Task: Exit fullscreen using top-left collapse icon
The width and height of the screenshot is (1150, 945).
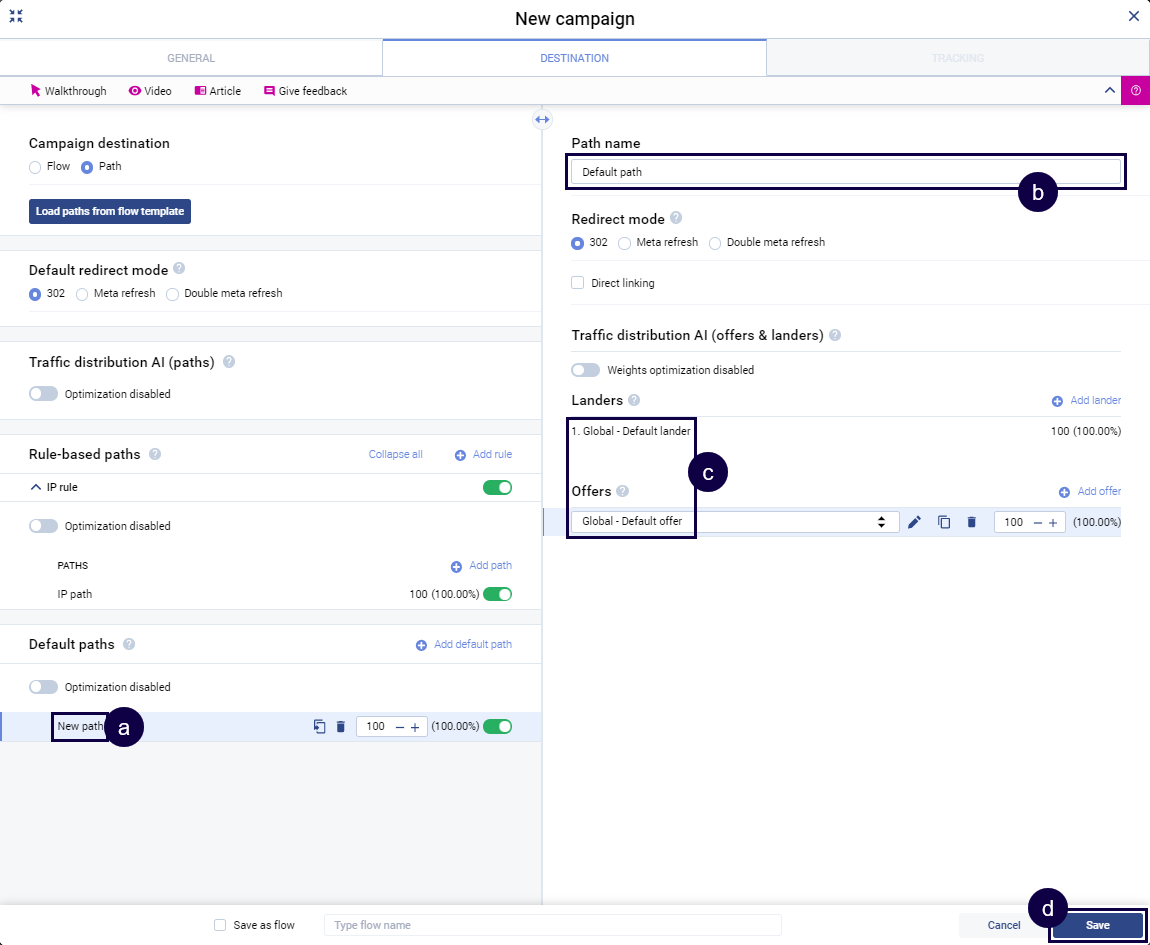Action: pos(16,16)
